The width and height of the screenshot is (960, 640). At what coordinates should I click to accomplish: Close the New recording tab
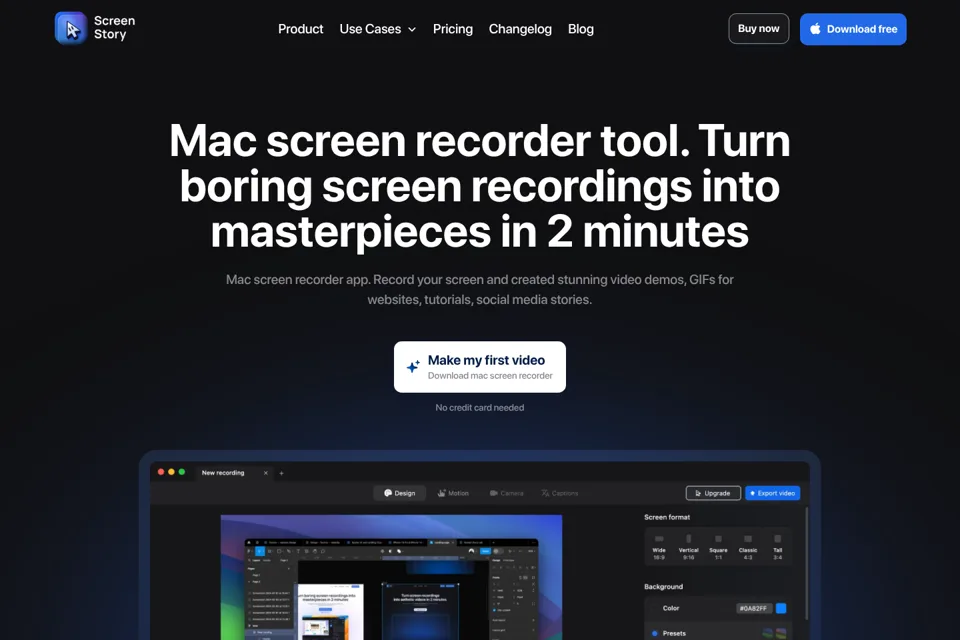tap(266, 473)
